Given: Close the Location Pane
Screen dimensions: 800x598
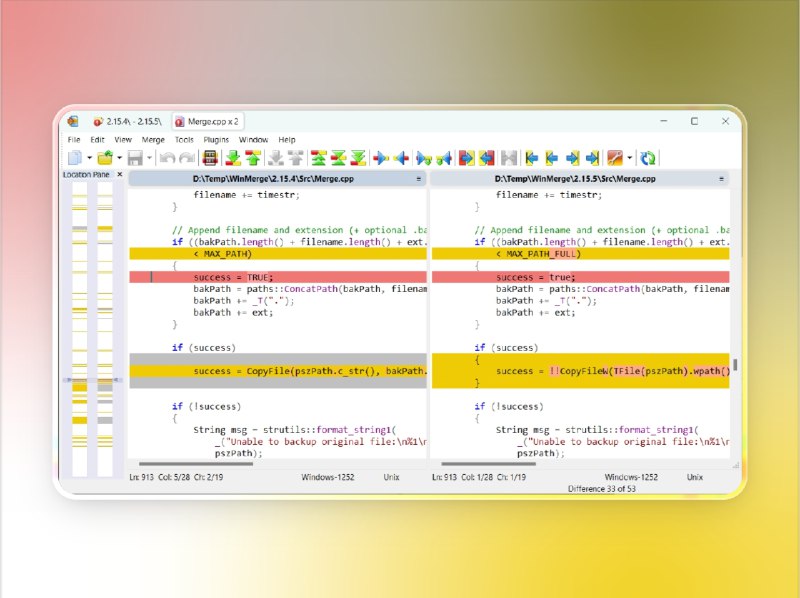Looking at the screenshot, I should [x=118, y=173].
